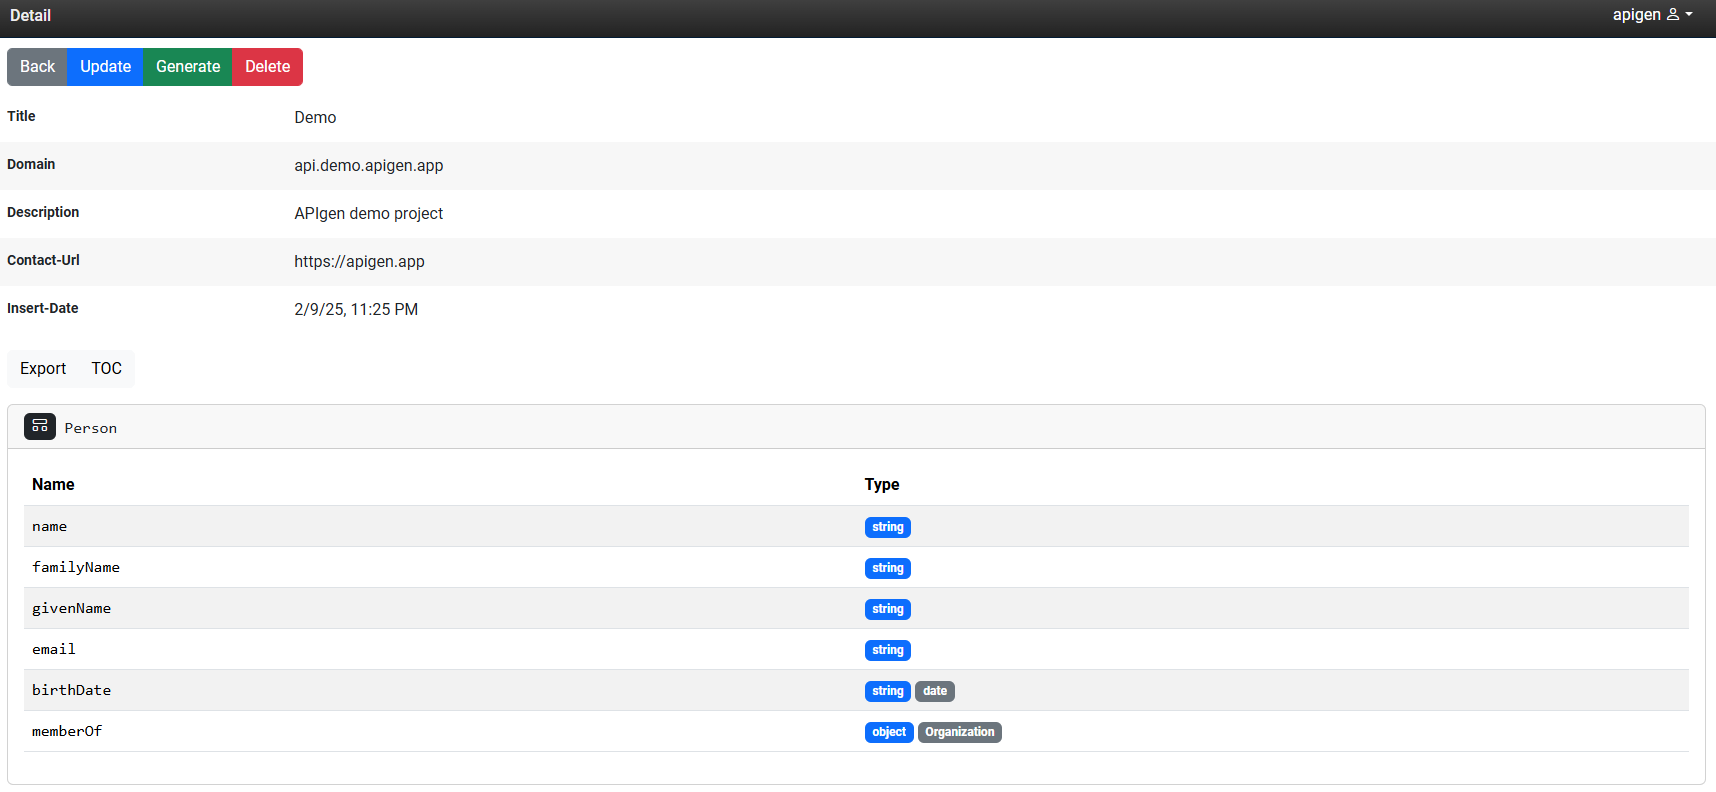Viewport: 1716px width, 792px height.
Task: Select the string badge in the email row
Action: click(887, 651)
